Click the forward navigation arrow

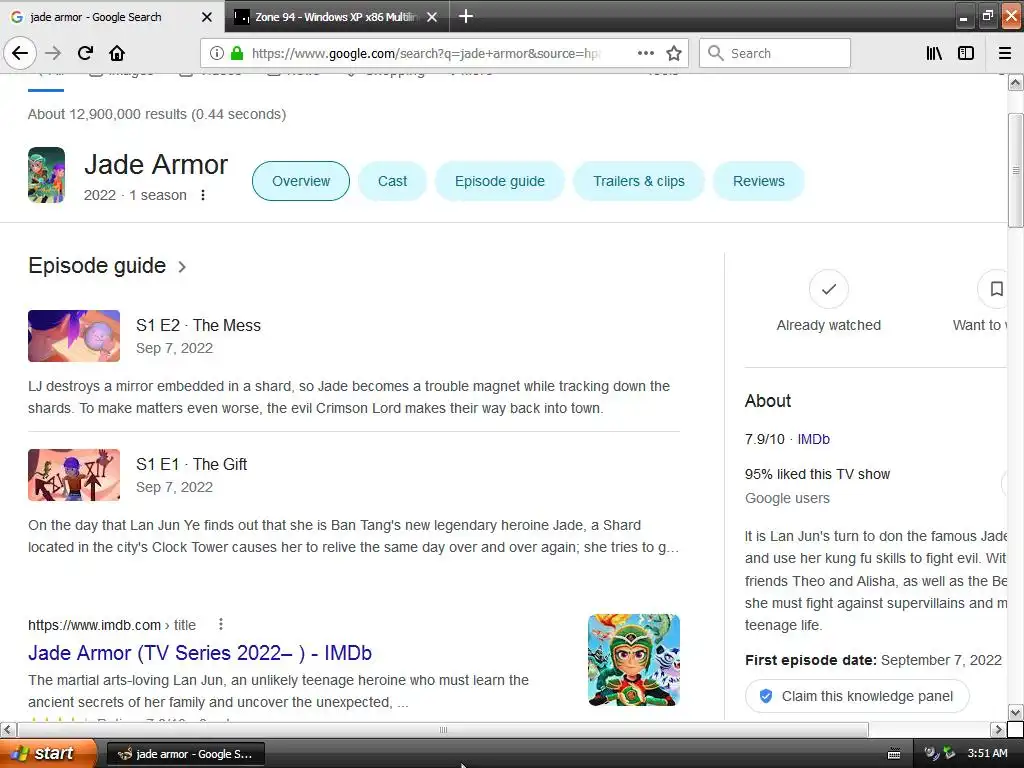pyautogui.click(x=53, y=53)
